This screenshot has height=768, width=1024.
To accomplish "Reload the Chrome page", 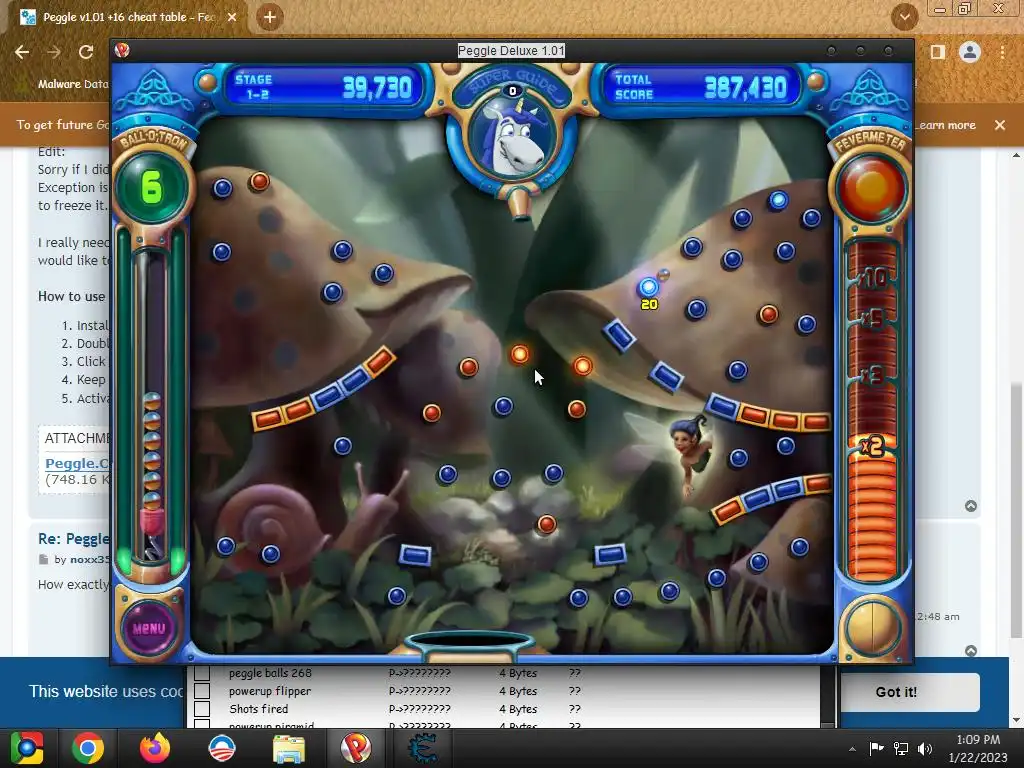I will click(x=86, y=52).
